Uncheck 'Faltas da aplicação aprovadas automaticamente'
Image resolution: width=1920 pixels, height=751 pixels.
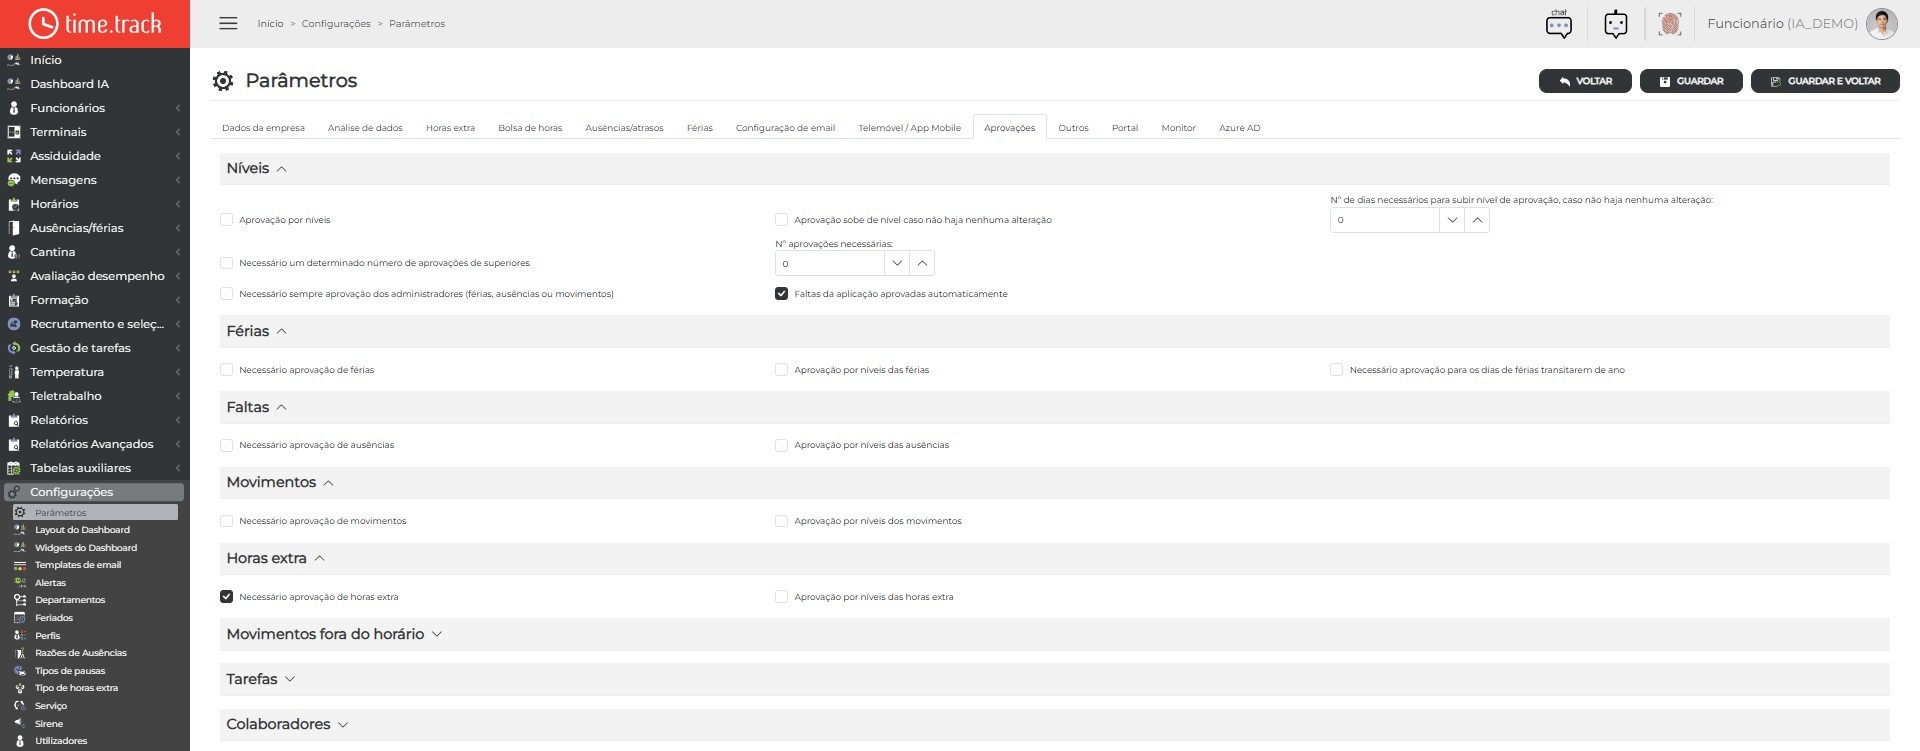[x=781, y=294]
